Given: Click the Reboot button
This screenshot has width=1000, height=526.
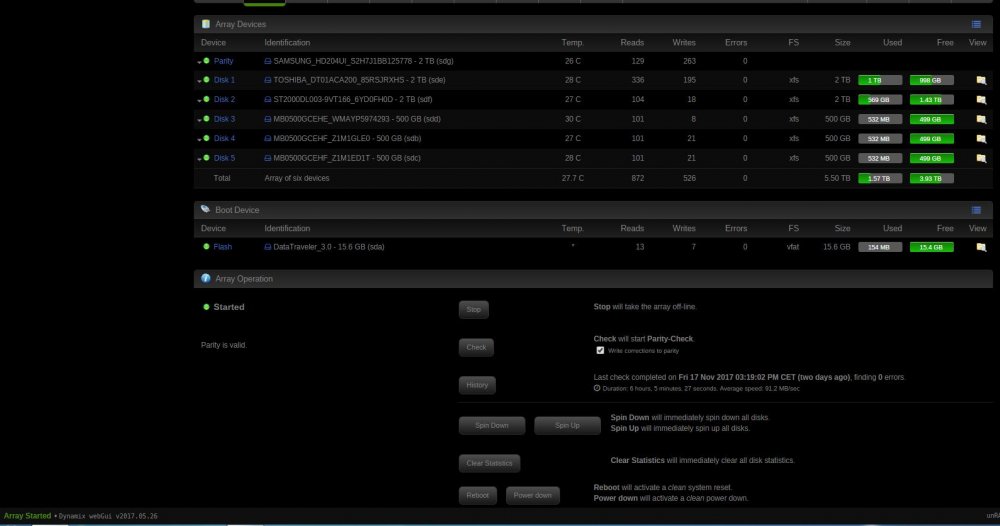Looking at the screenshot, I should [x=478, y=495].
